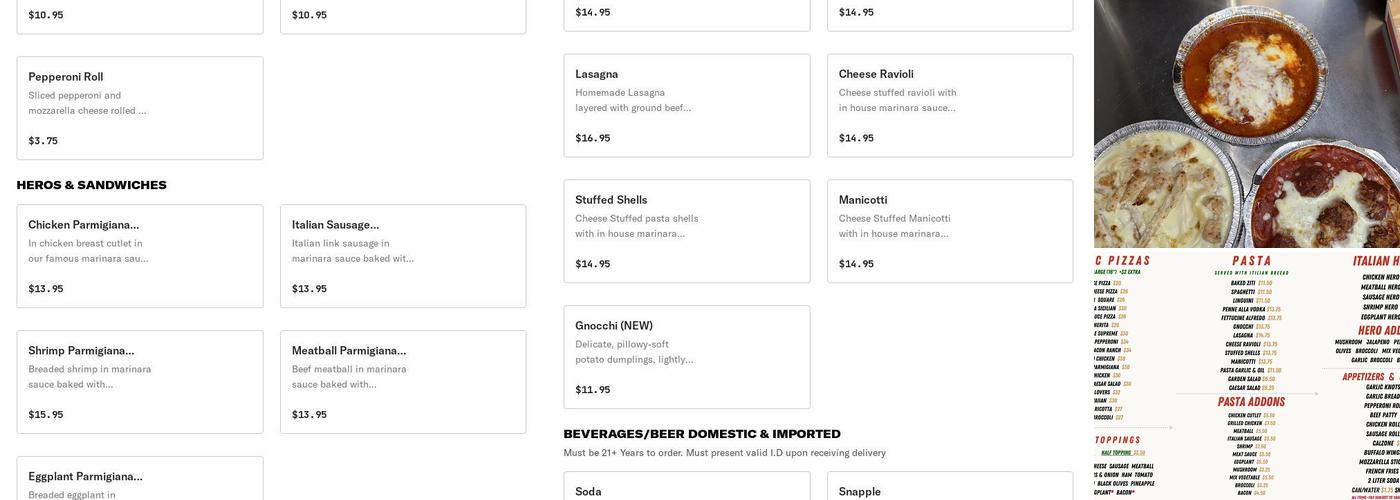Select the Manicotti menu card

pos(949,231)
